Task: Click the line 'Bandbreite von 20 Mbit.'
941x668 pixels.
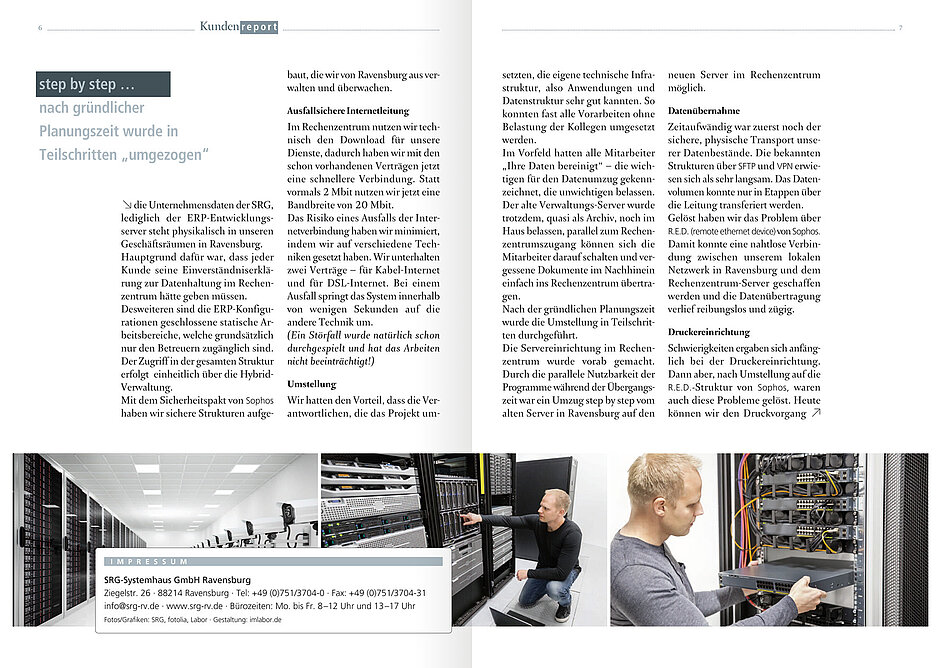Action: (x=340, y=205)
